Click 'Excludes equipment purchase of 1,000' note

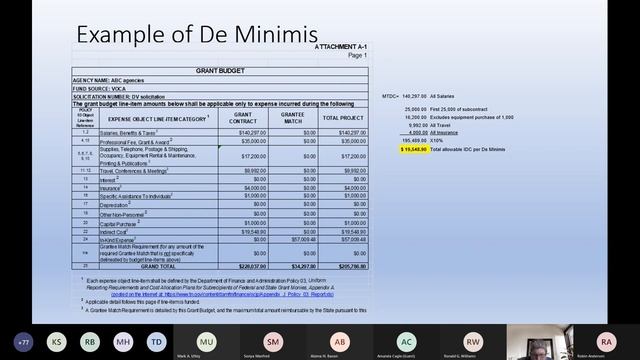point(472,117)
